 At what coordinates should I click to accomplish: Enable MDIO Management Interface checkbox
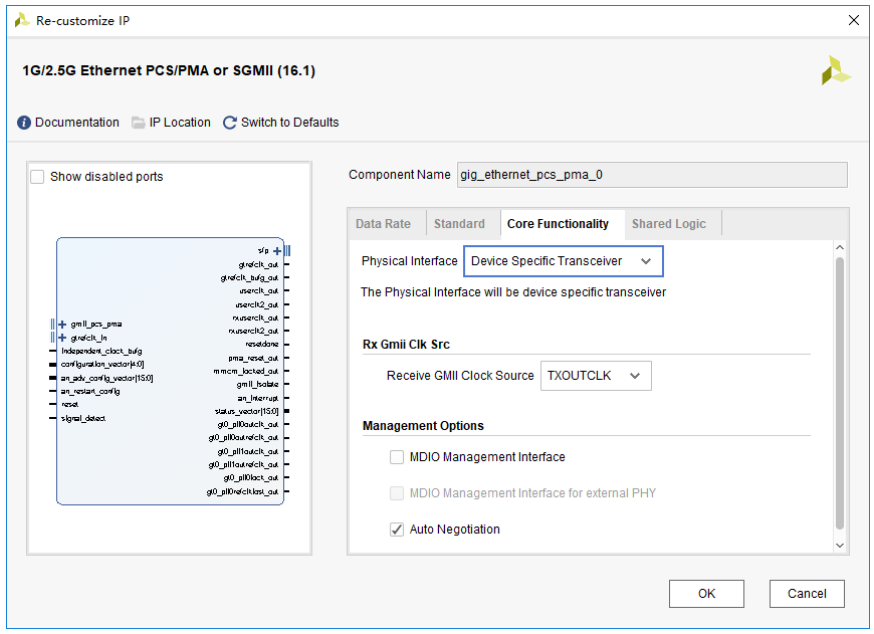(x=397, y=457)
